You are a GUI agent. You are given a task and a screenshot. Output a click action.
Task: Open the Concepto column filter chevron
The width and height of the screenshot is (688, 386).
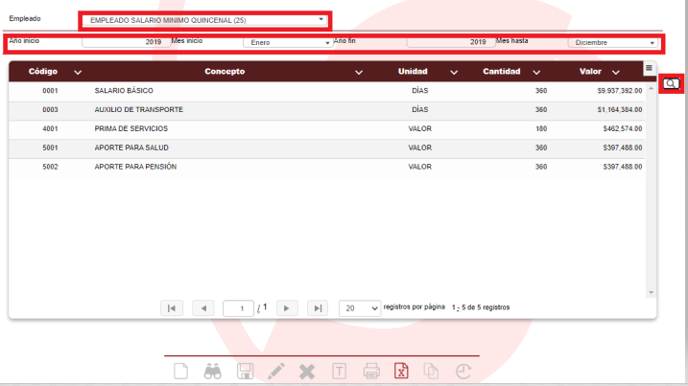(358, 72)
